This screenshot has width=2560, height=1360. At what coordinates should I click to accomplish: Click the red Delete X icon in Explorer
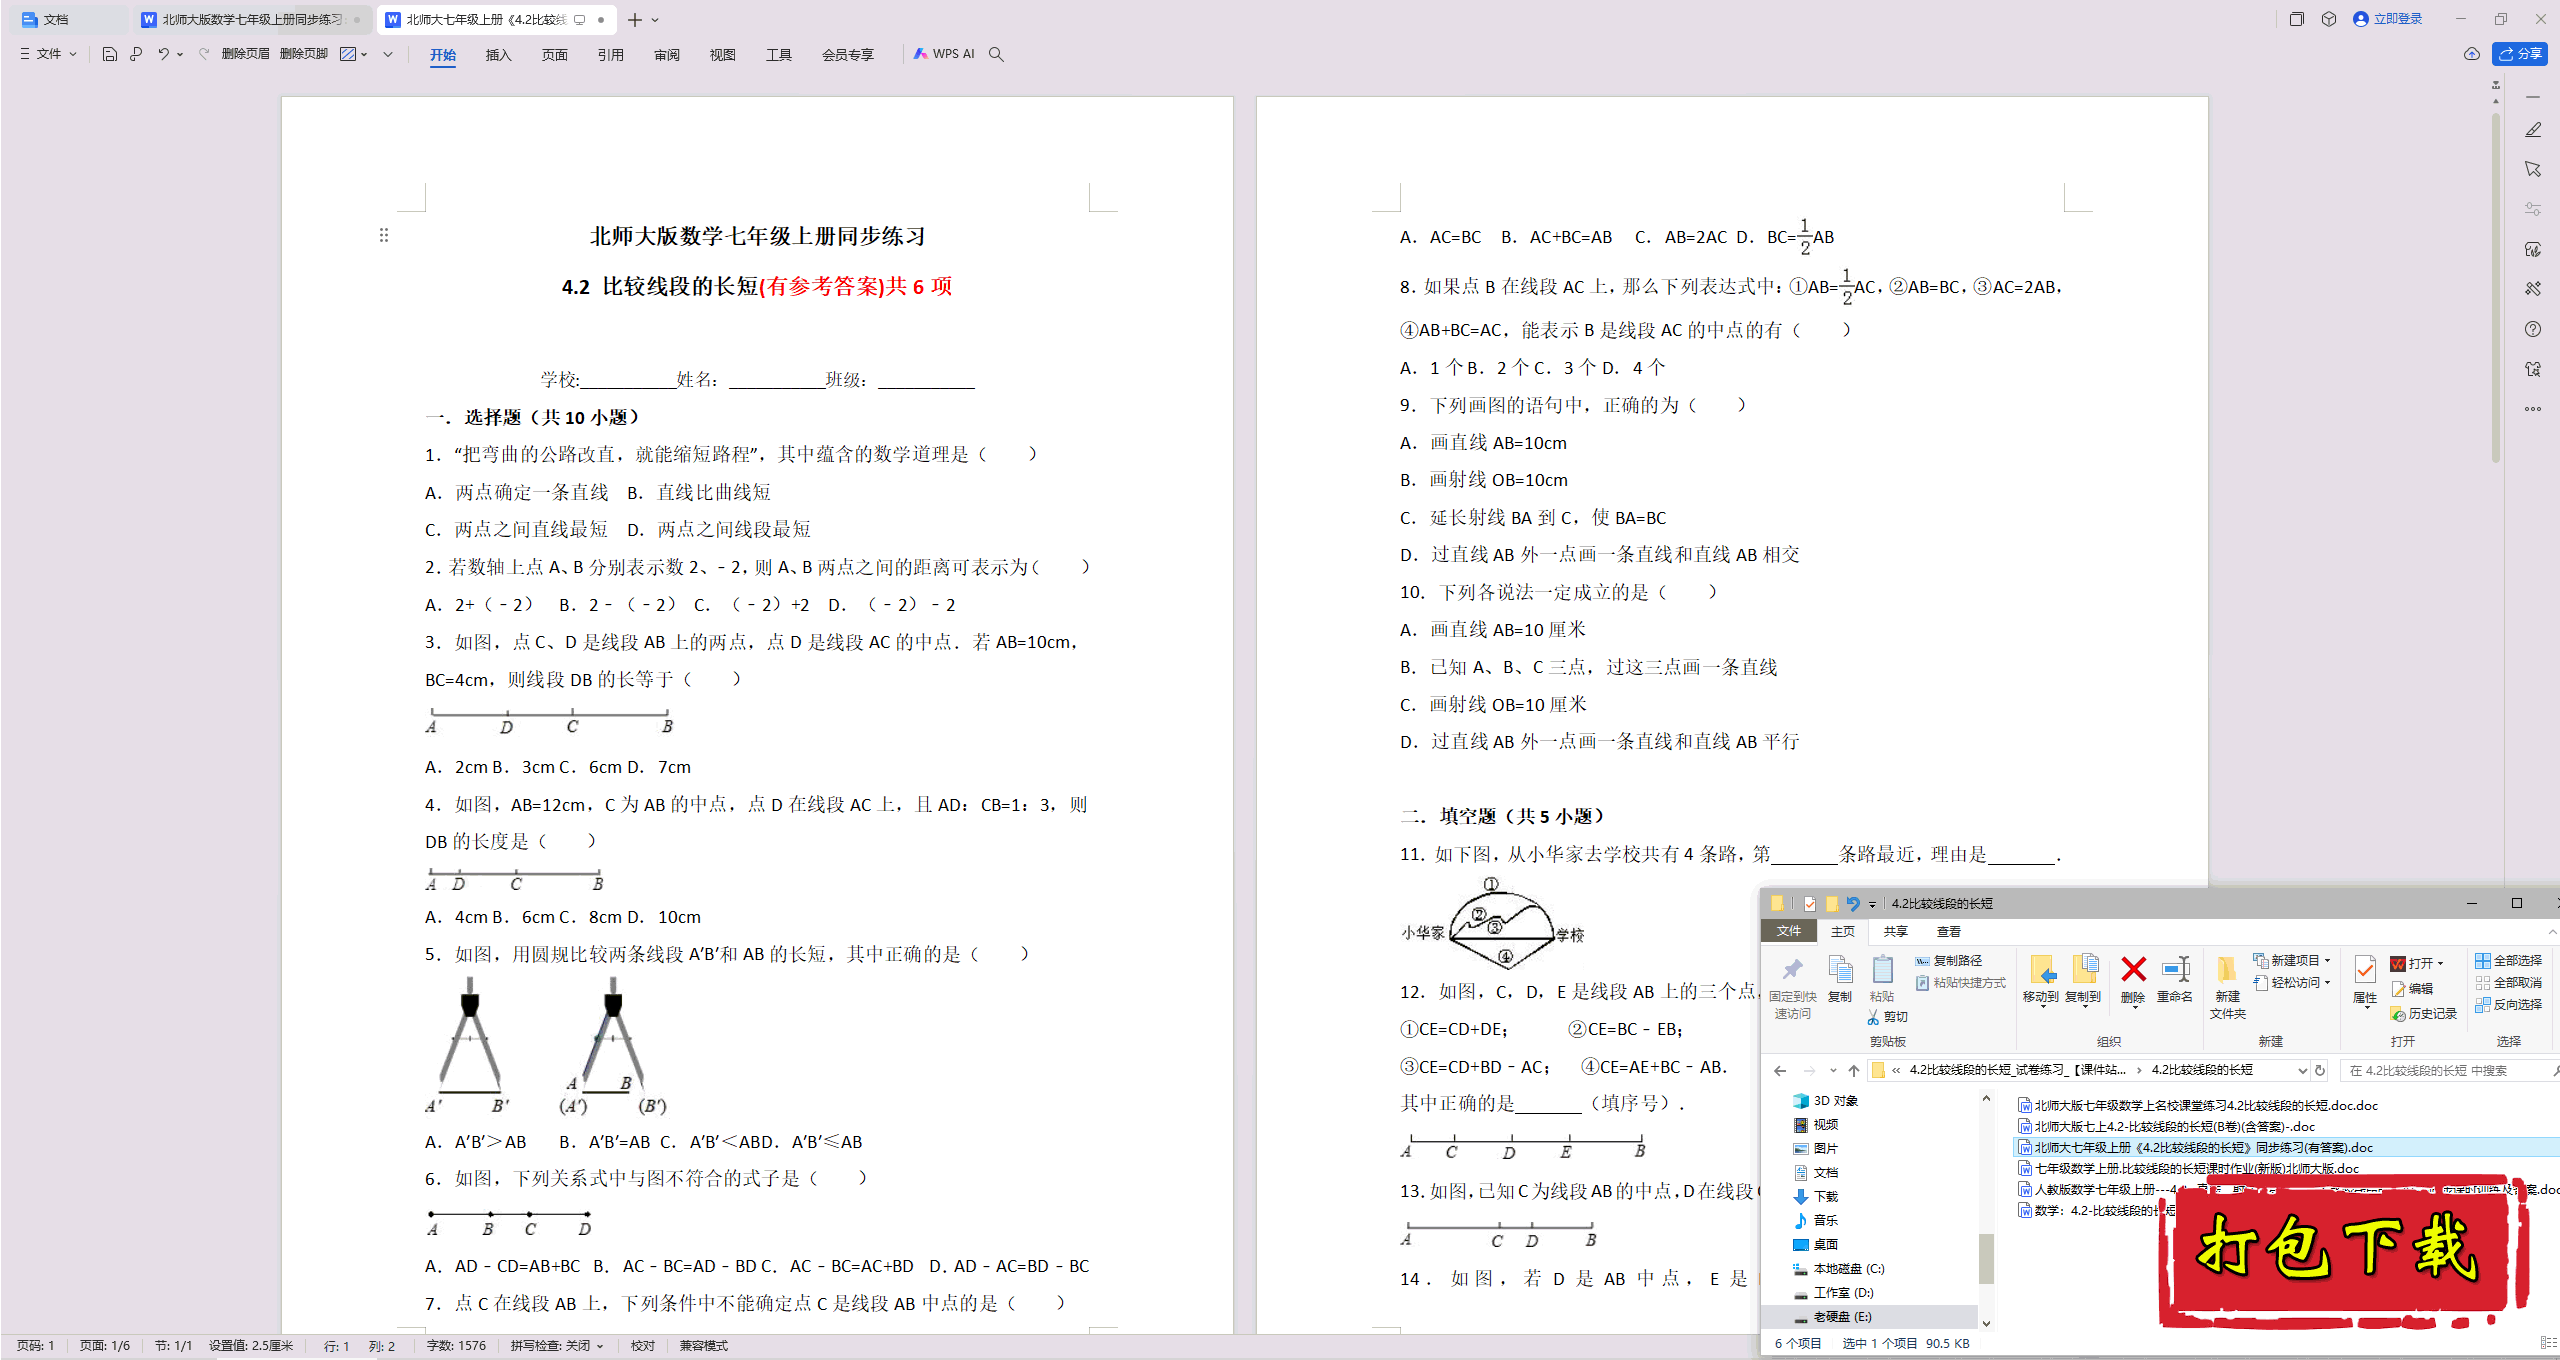coord(2133,969)
